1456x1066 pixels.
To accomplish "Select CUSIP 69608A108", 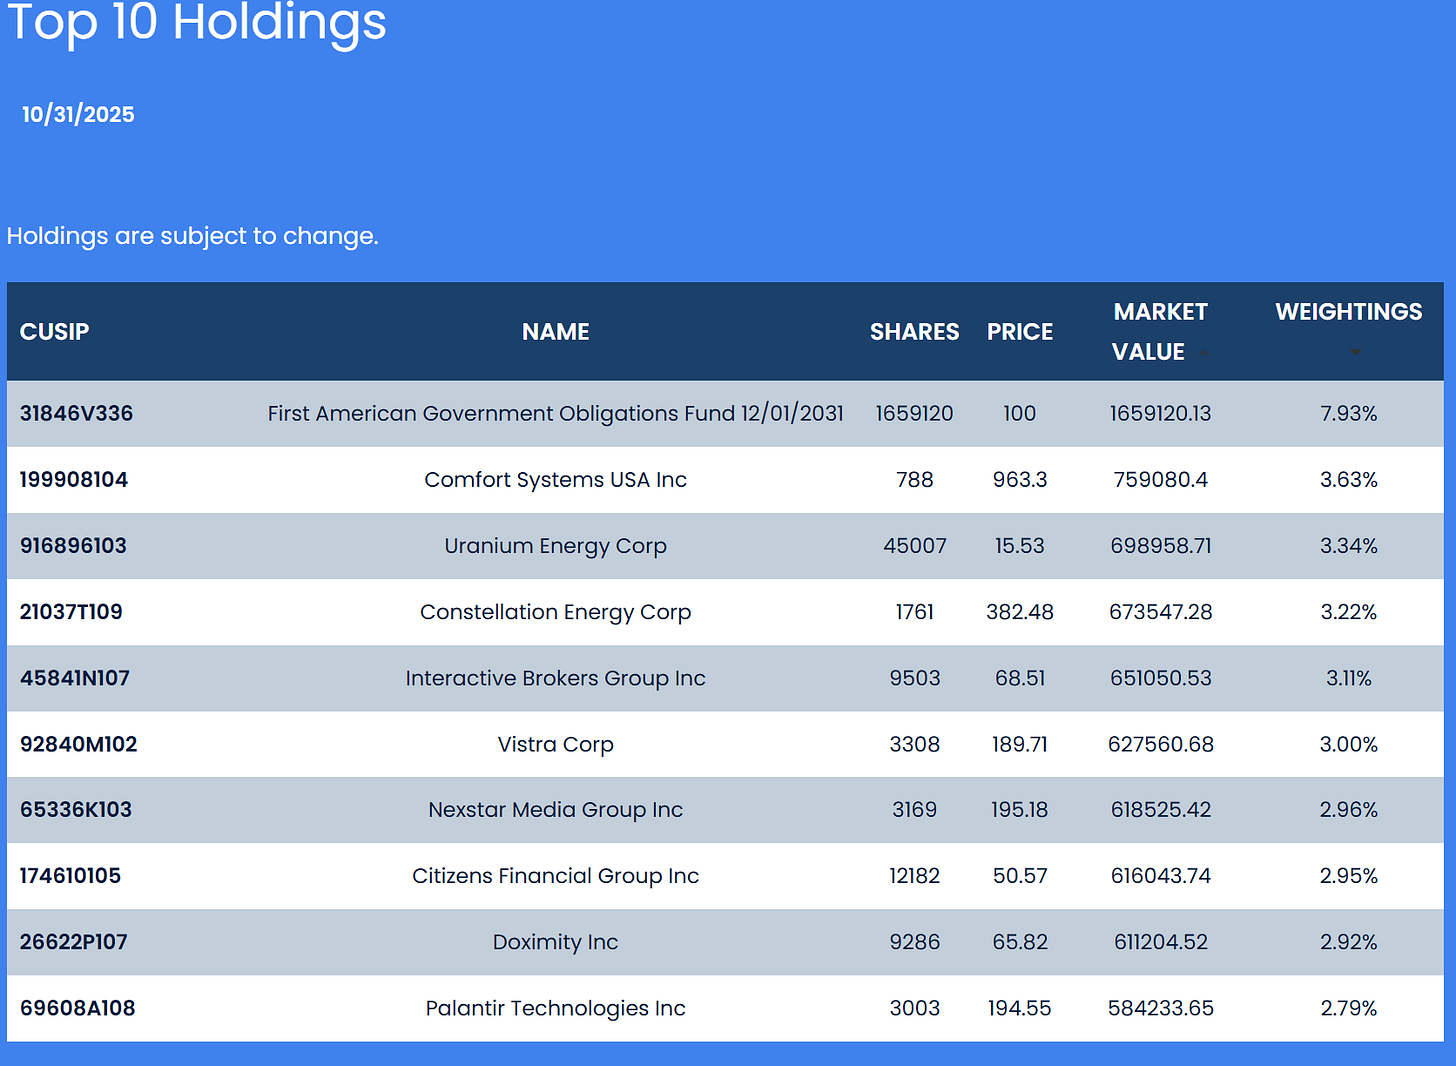I will coord(77,1008).
